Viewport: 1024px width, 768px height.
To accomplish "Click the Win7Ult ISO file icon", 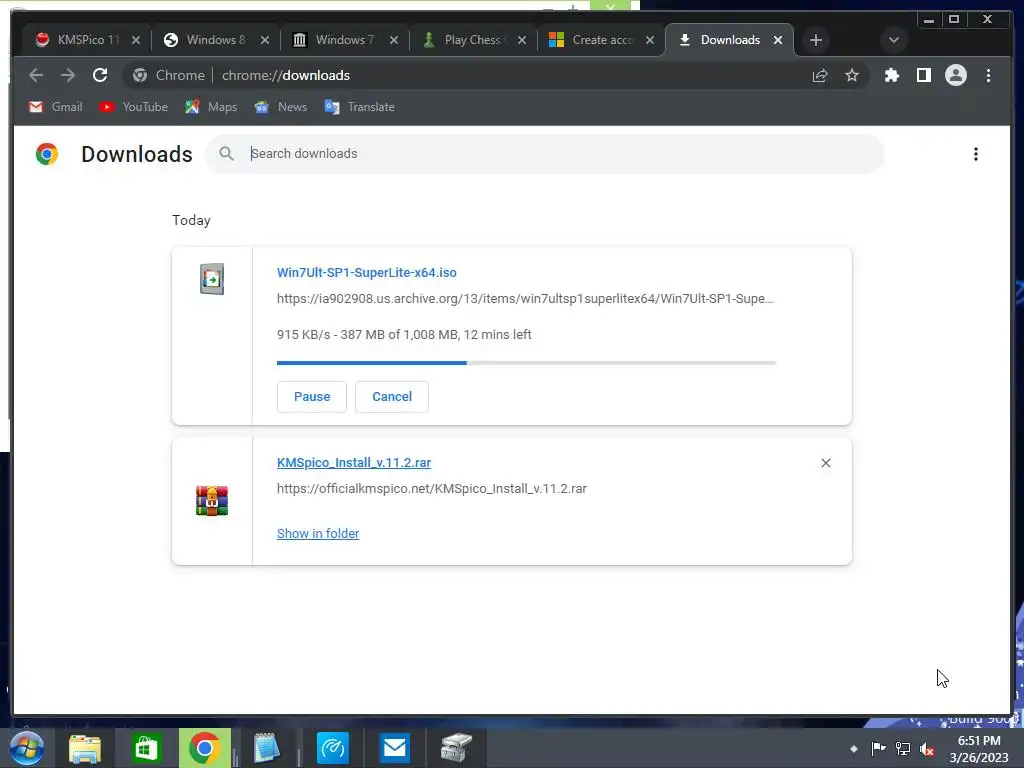I will click(x=212, y=279).
